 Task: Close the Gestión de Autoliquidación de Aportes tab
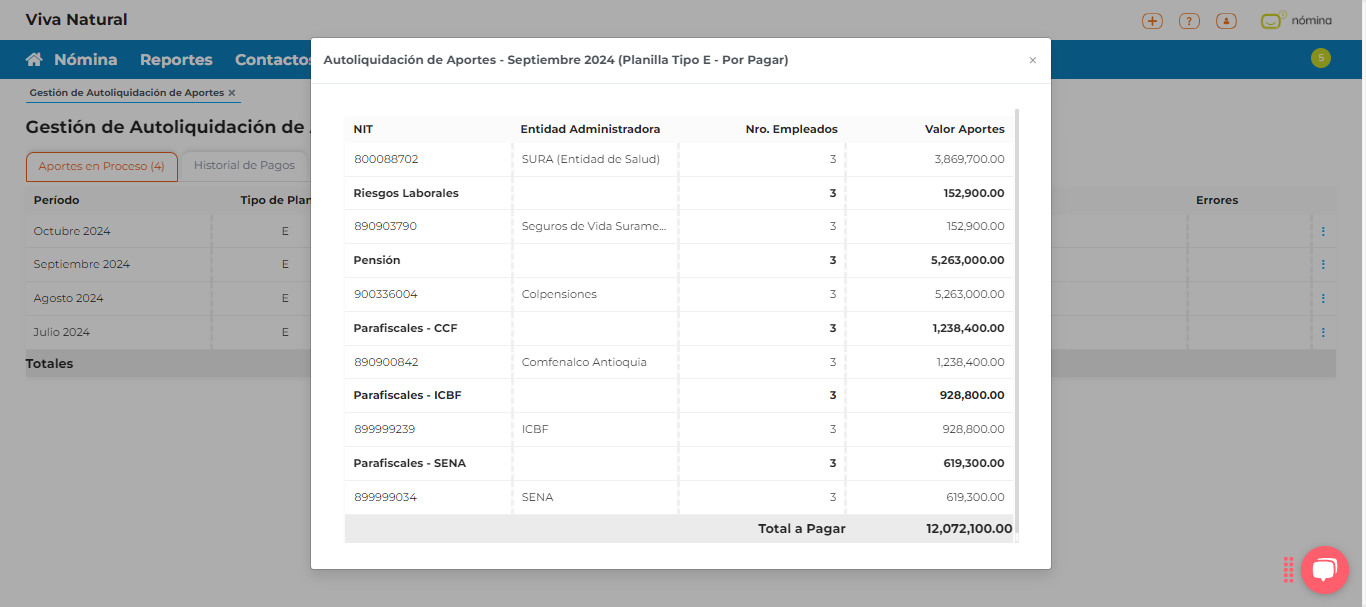(x=232, y=93)
